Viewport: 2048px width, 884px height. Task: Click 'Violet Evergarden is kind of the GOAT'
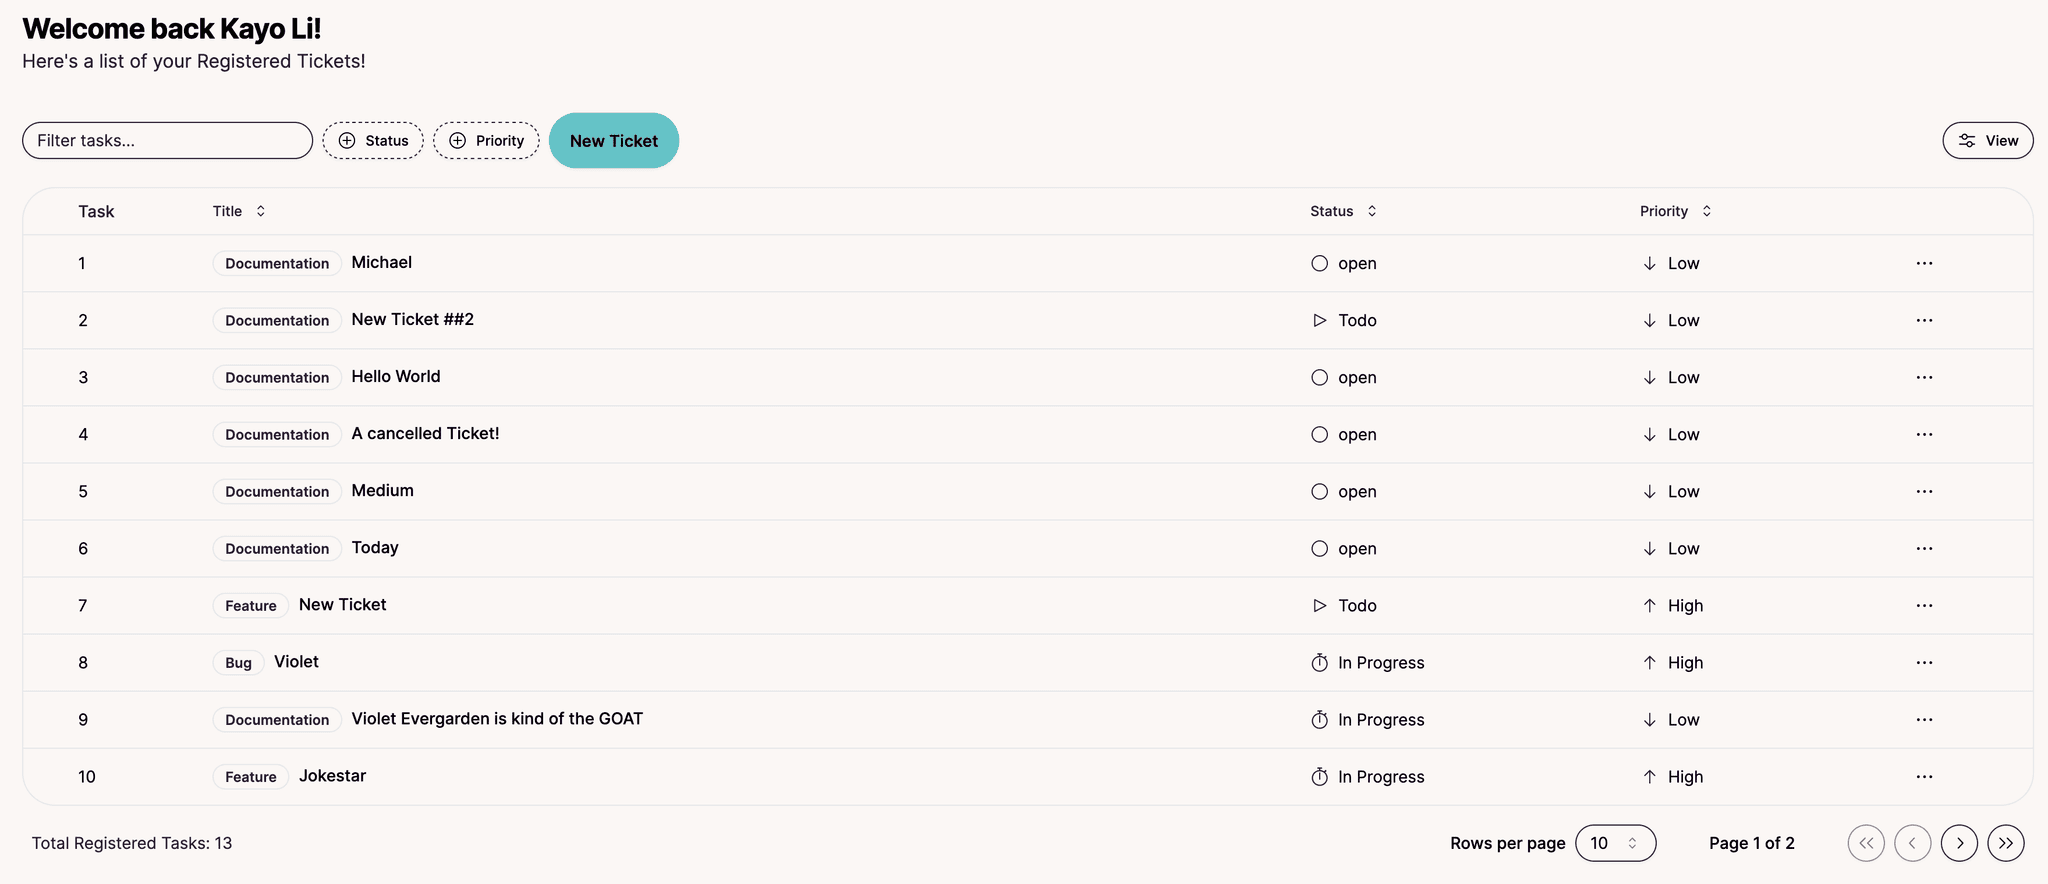497,718
